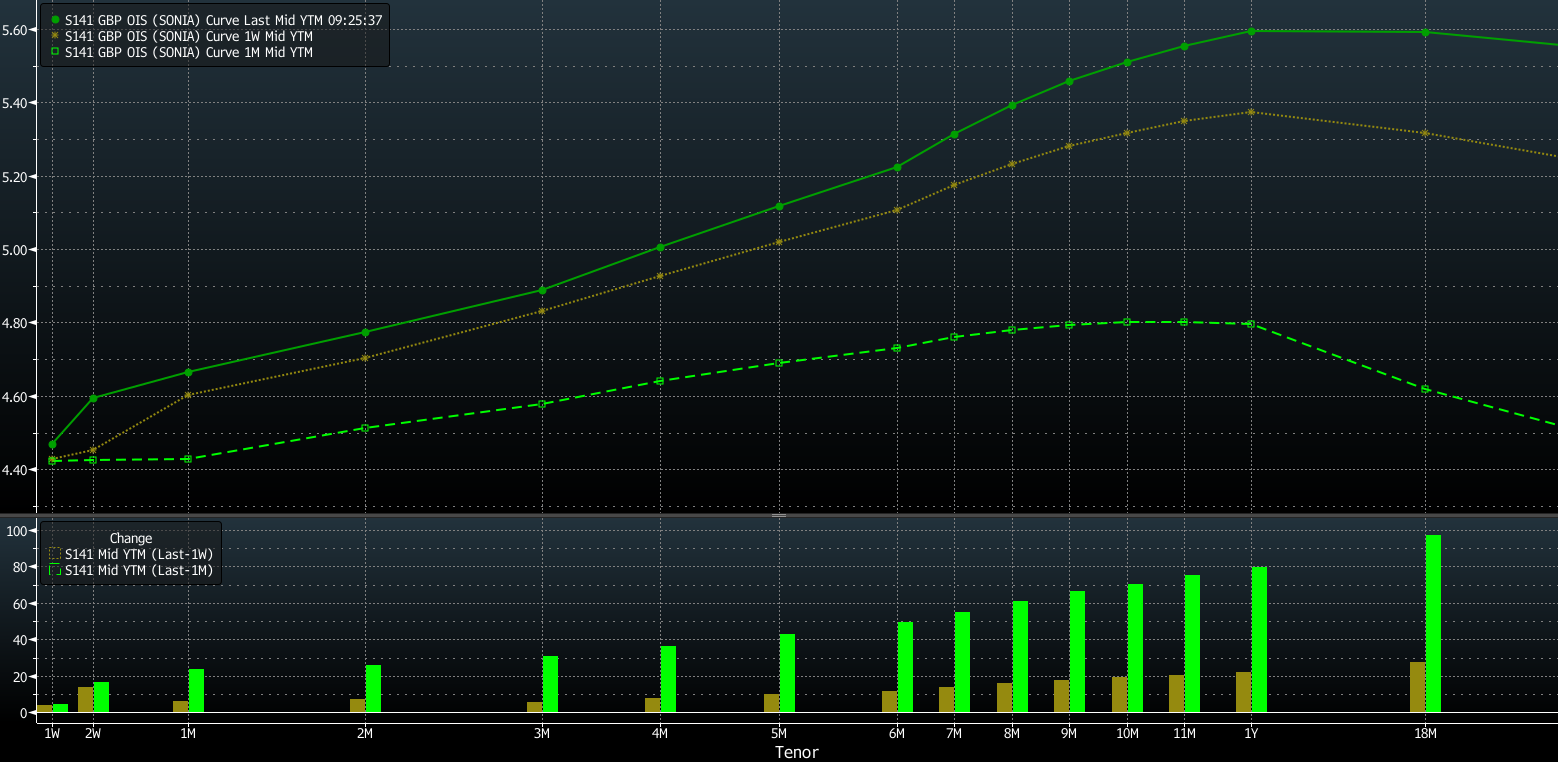Click the 1W tenor label
Viewport: 1558px width, 762px height.
52,733
